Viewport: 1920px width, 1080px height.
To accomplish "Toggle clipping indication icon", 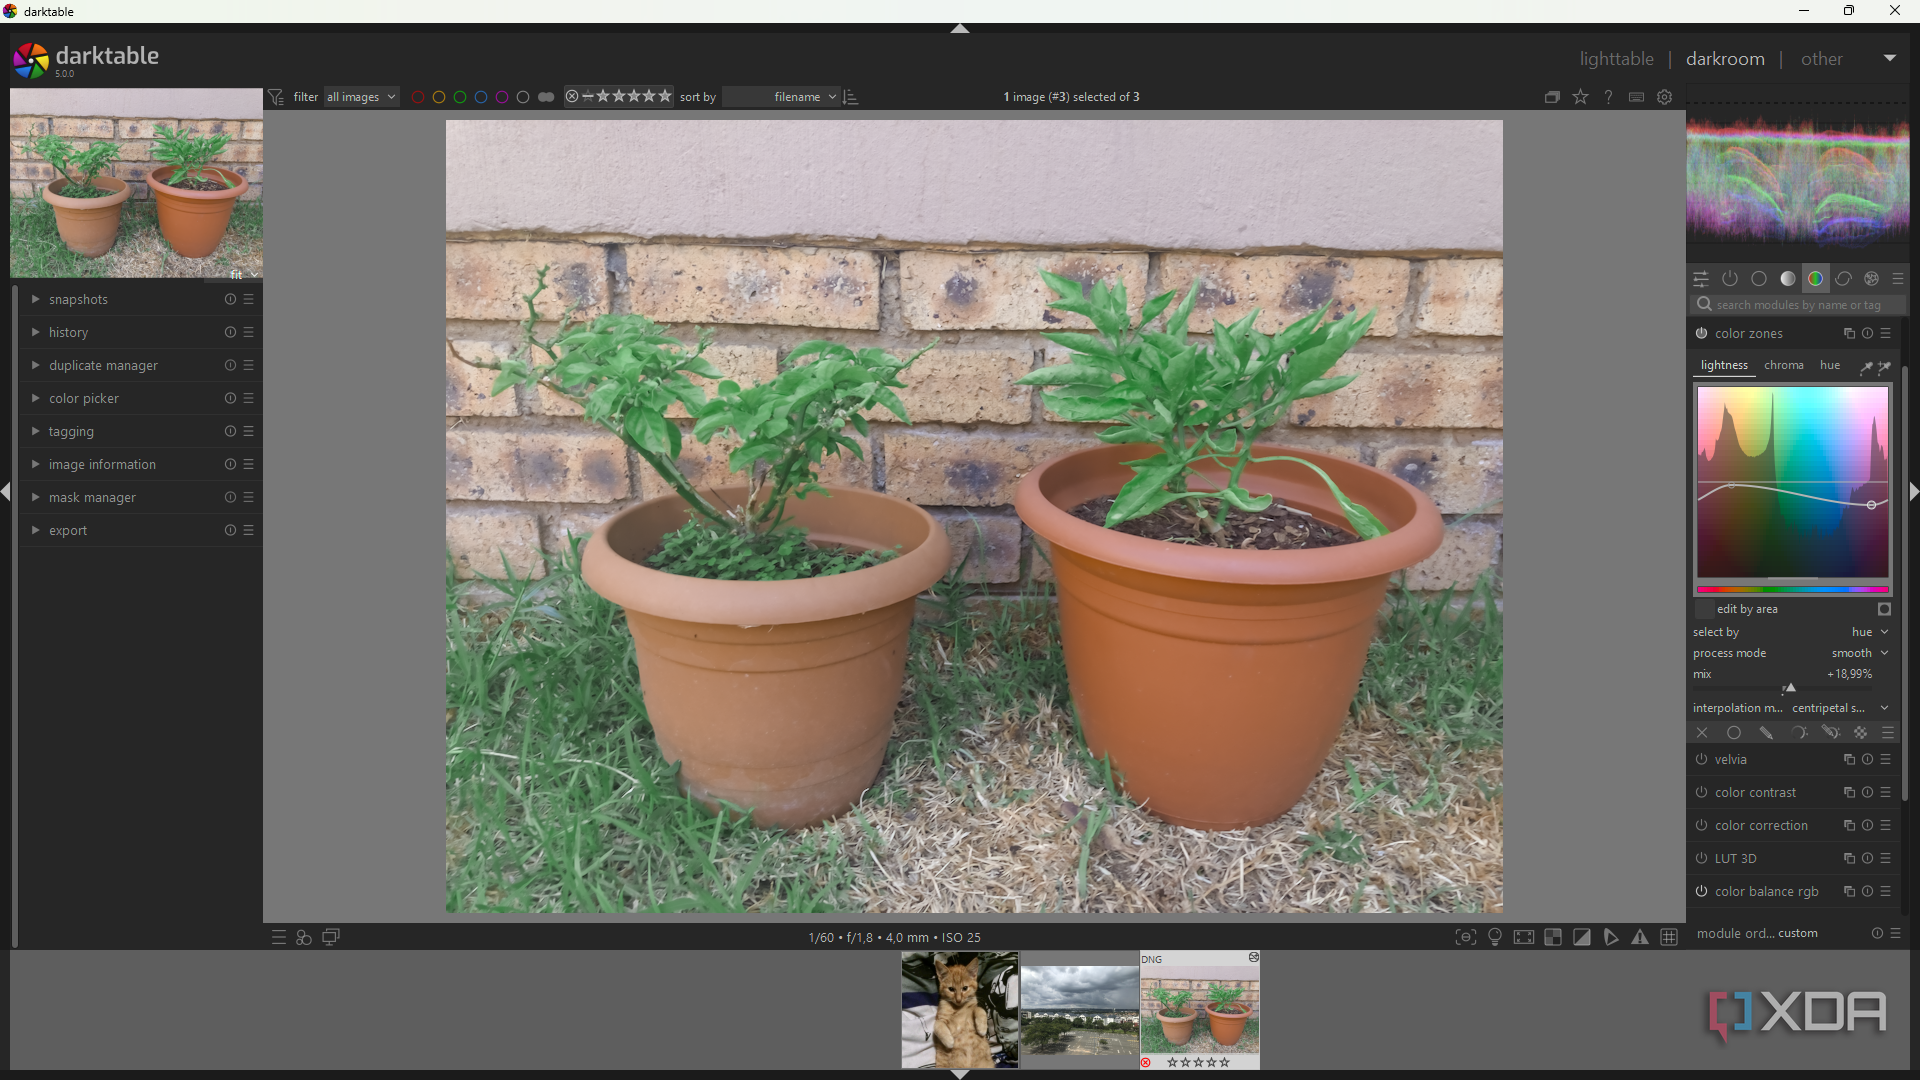I will click(1582, 937).
